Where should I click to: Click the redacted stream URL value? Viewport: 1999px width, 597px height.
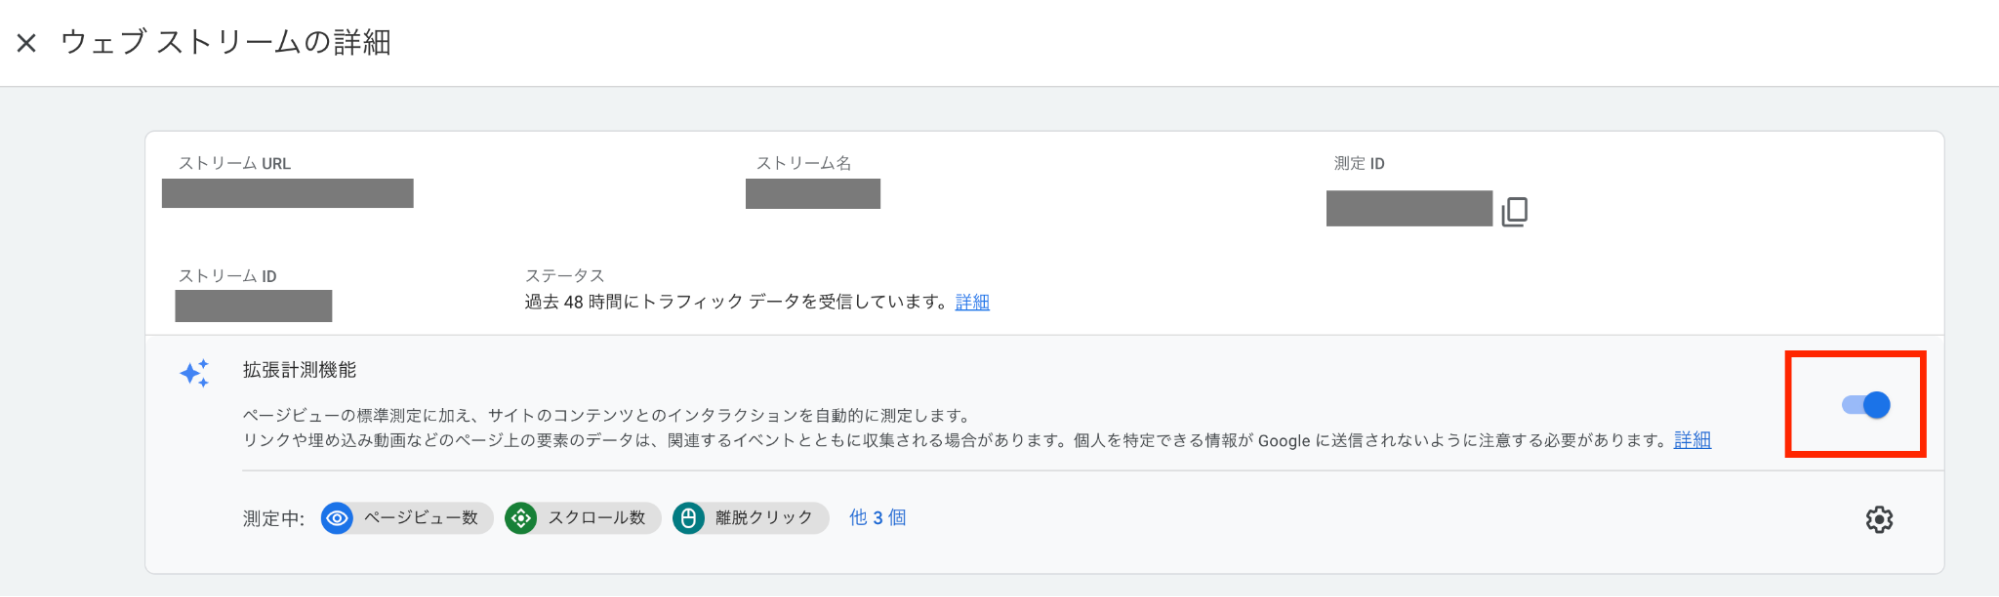tap(287, 193)
